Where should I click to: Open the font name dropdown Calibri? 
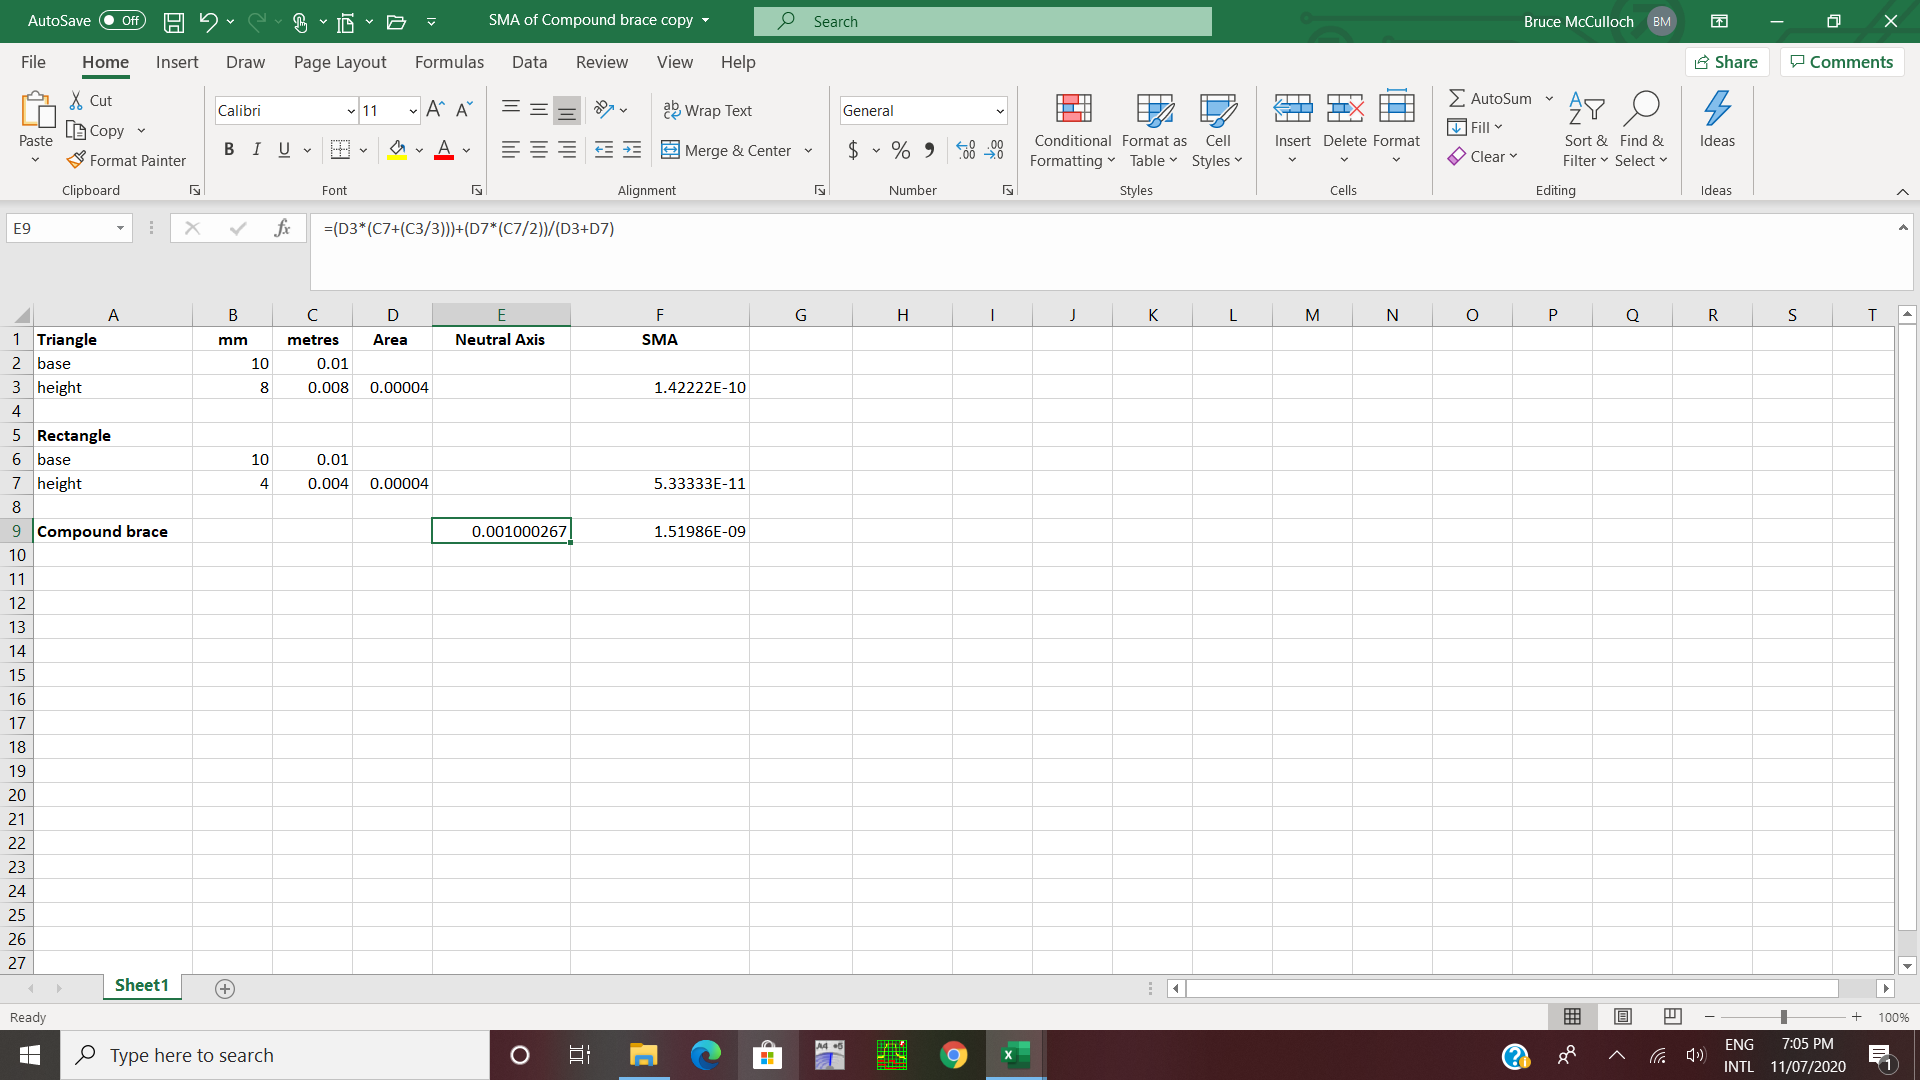[x=351, y=111]
